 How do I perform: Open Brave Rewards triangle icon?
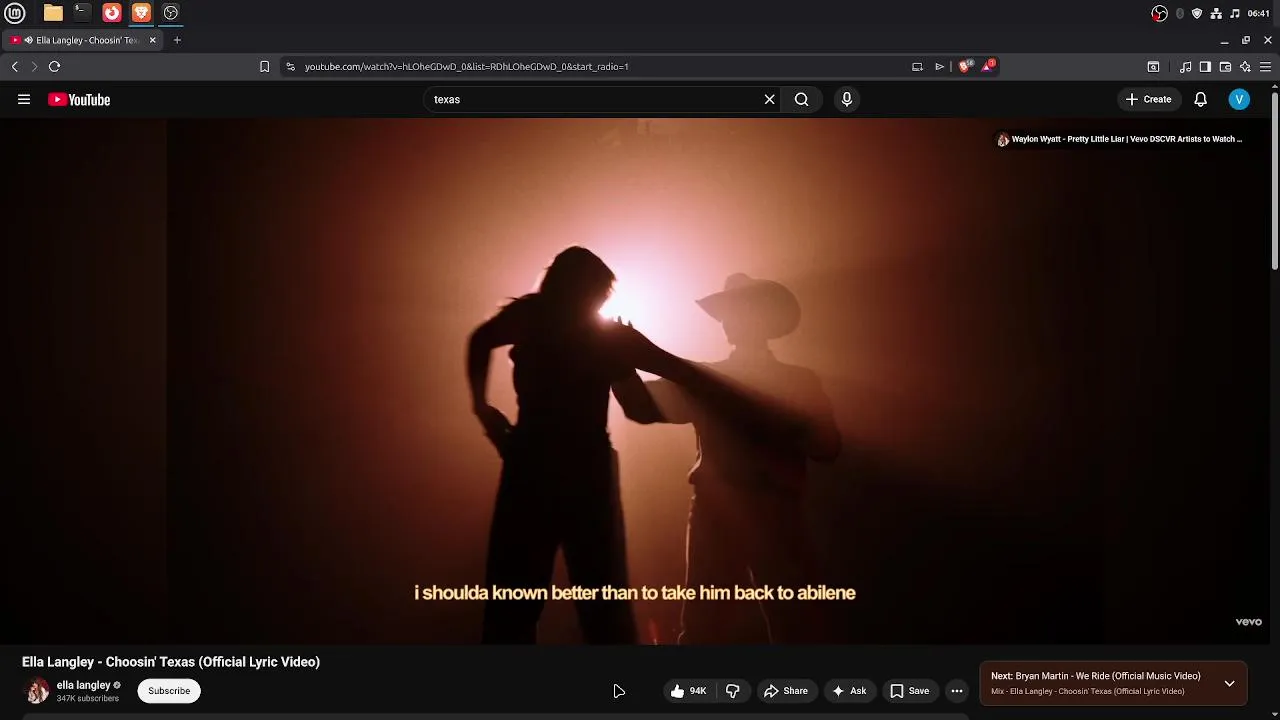[x=988, y=66]
